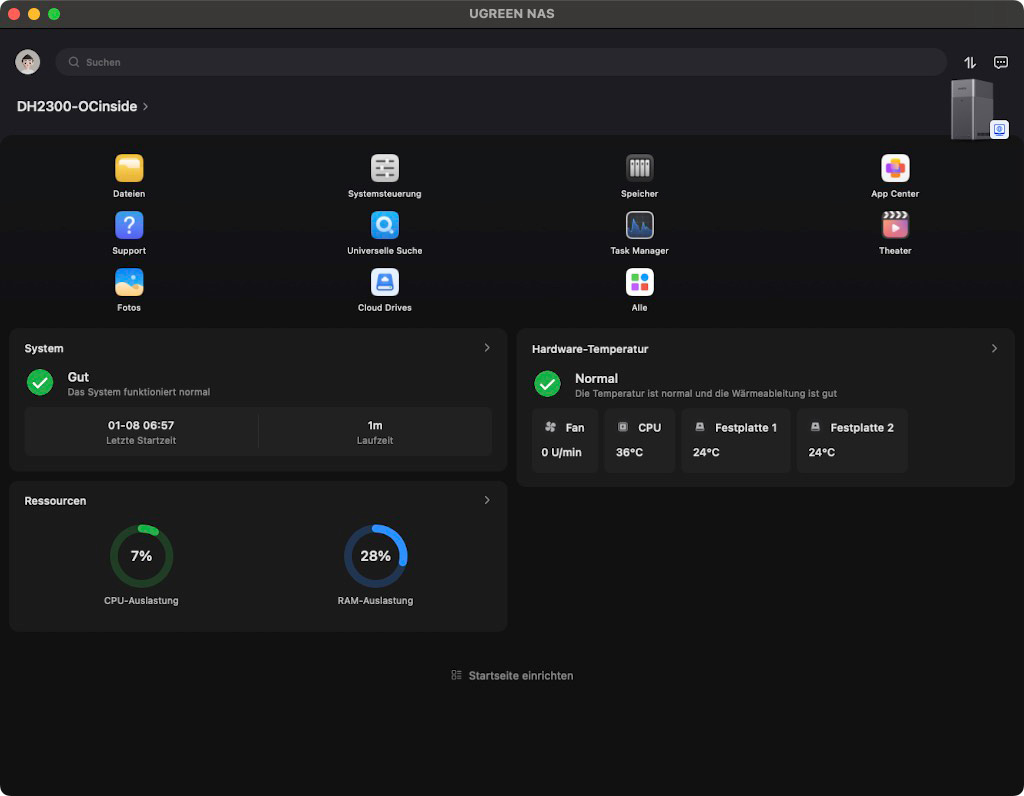This screenshot has height=796, width=1024.
Task: Open the Support help icon
Action: click(x=129, y=225)
